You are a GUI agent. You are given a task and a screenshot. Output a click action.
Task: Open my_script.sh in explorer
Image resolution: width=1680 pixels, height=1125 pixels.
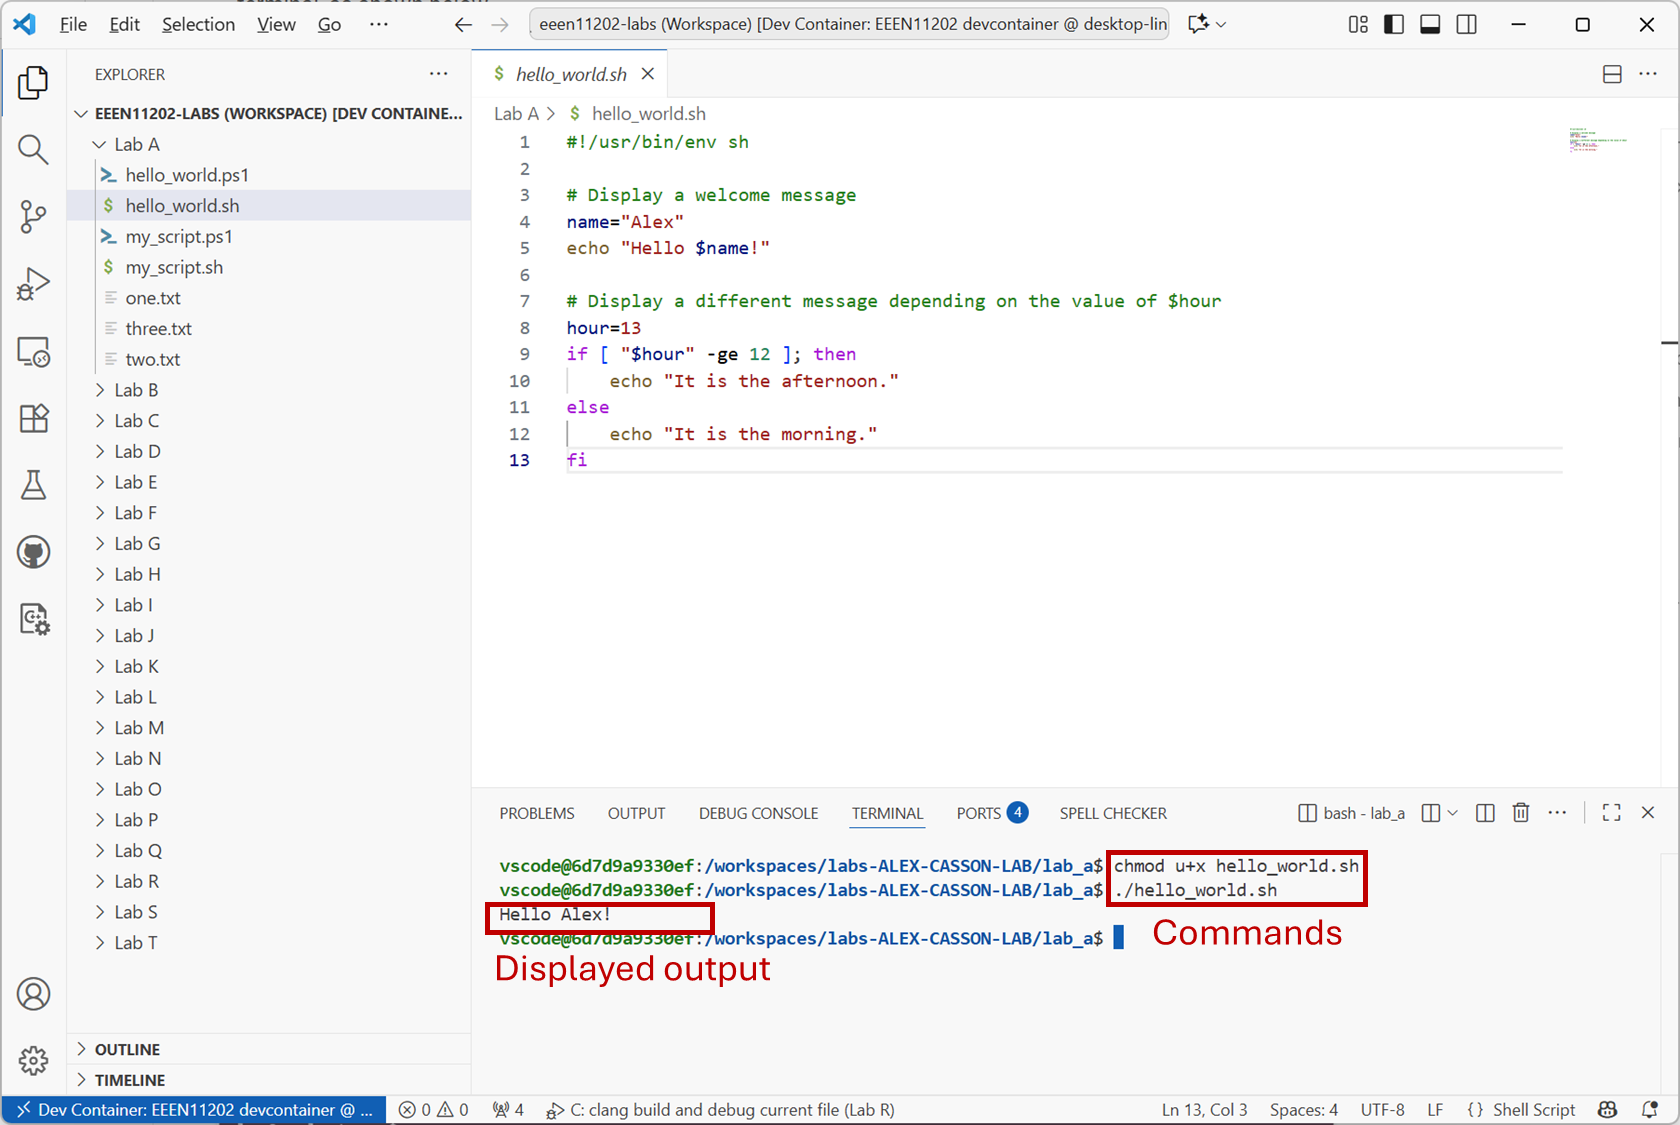point(174,267)
